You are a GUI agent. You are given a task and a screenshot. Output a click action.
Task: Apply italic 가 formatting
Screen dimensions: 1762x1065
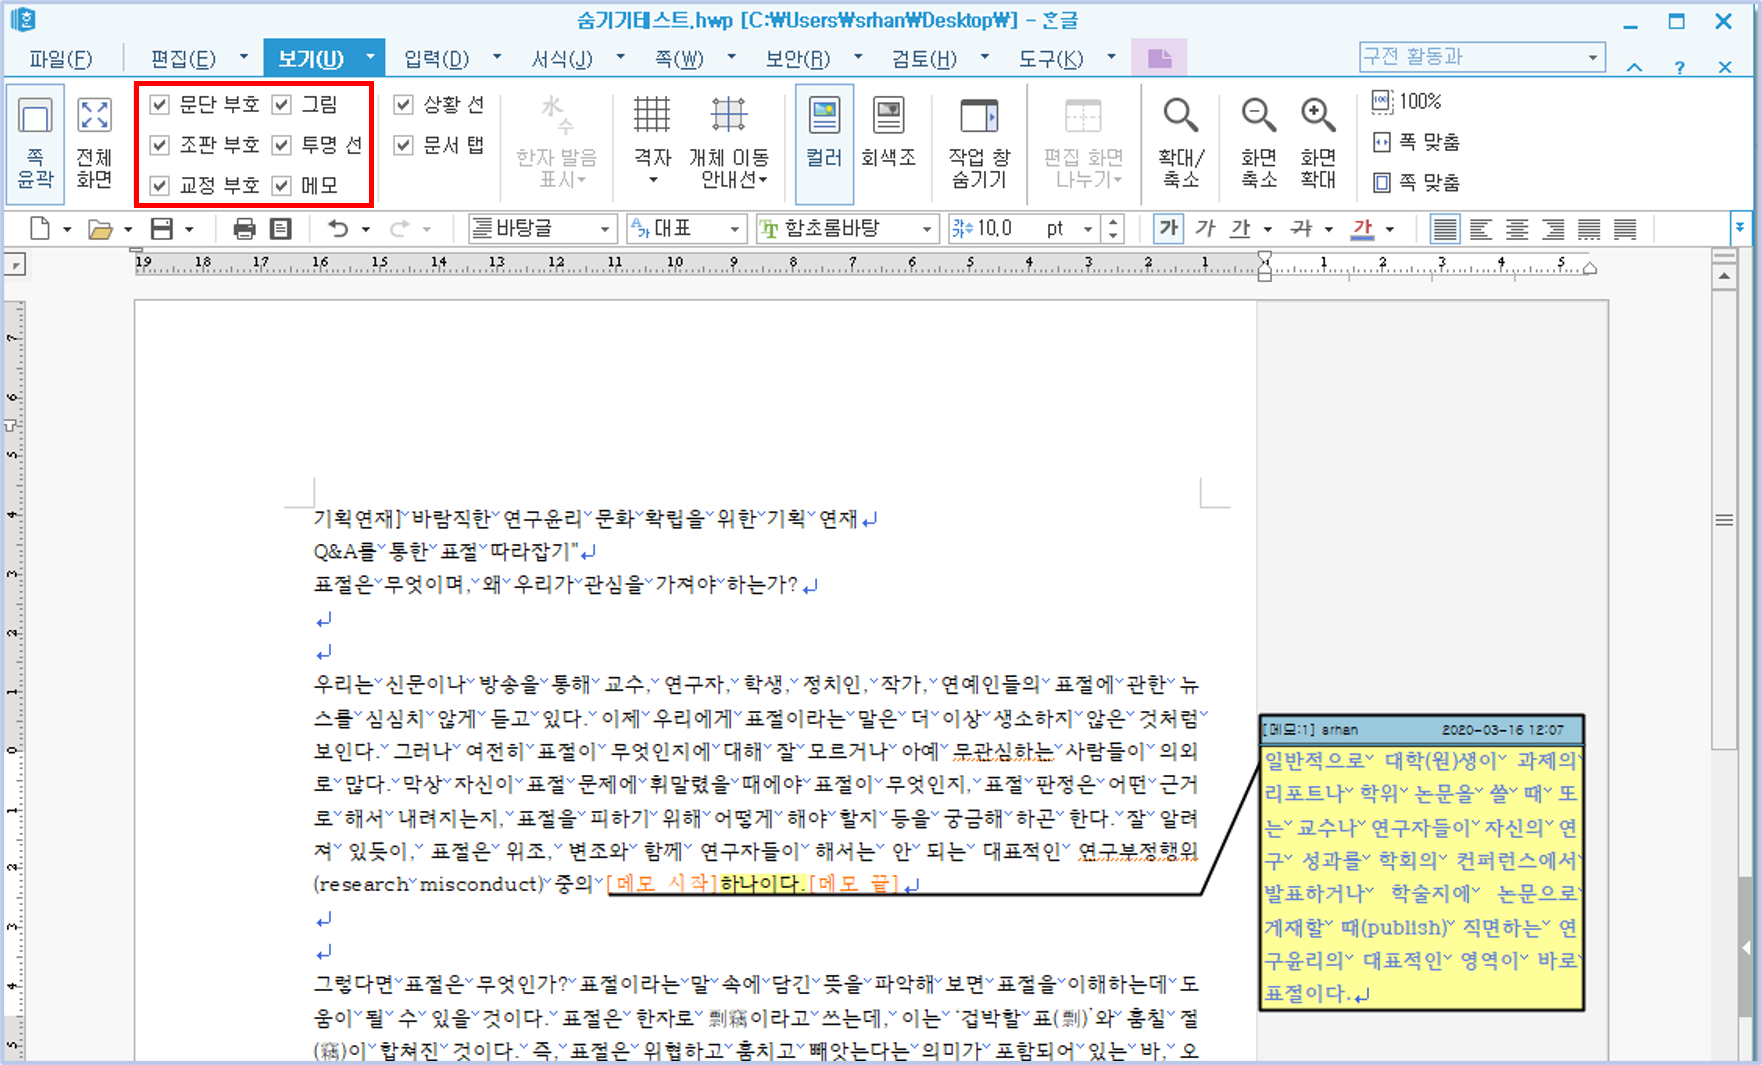(x=1205, y=229)
